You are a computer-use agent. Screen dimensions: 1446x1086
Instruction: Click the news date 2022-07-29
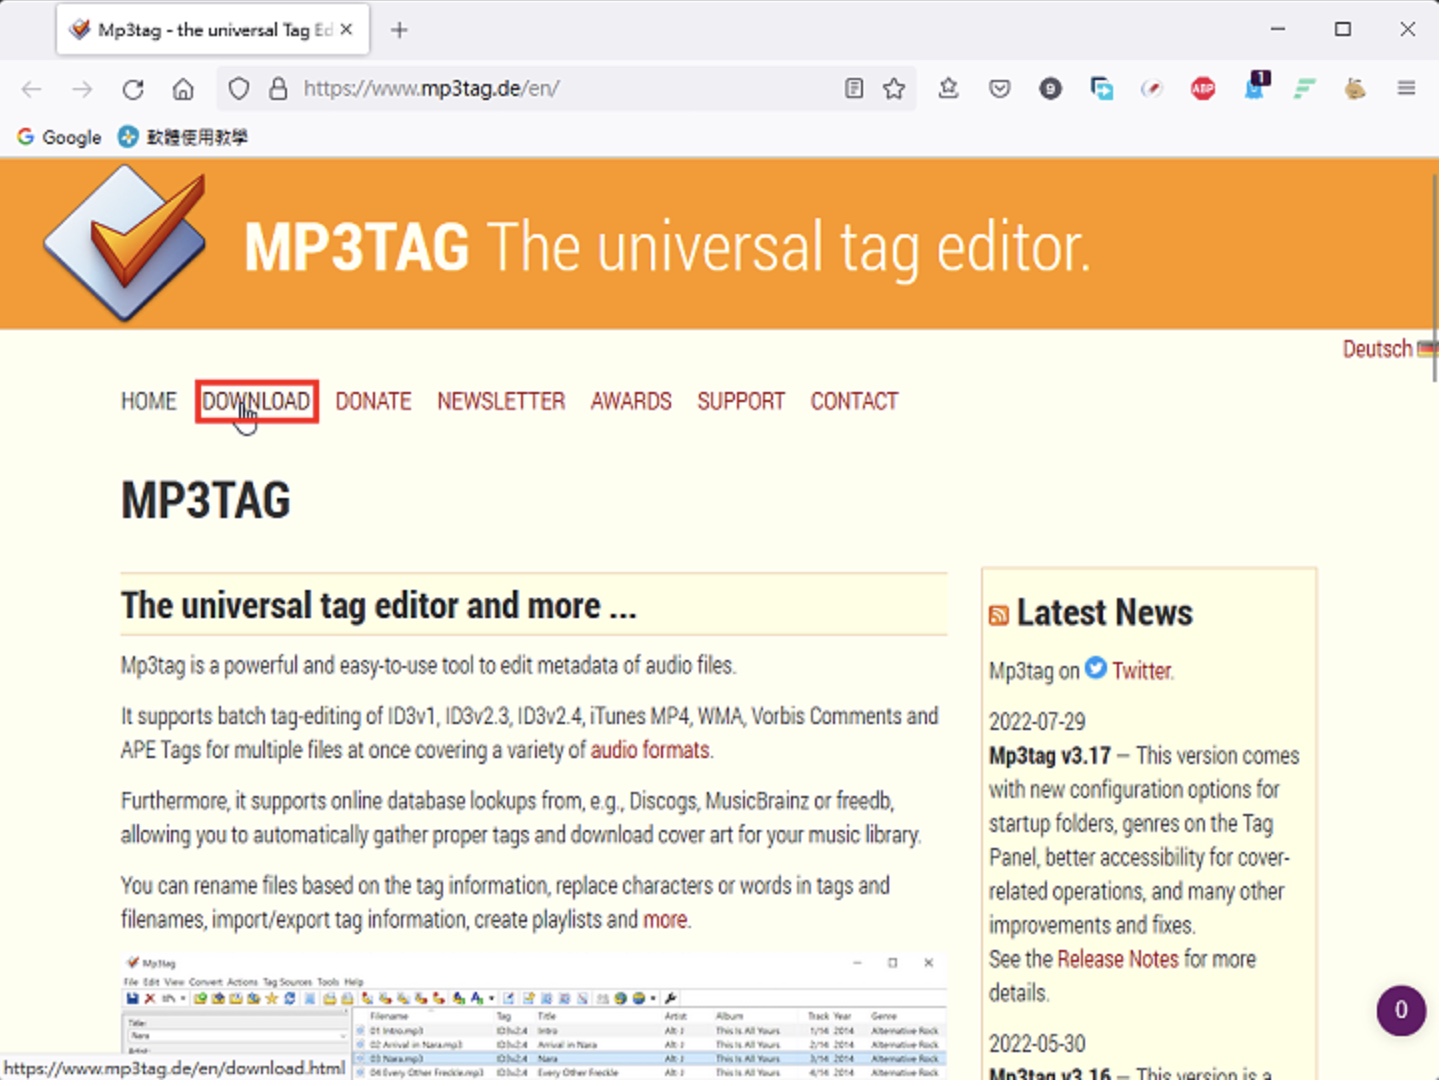click(x=1042, y=725)
